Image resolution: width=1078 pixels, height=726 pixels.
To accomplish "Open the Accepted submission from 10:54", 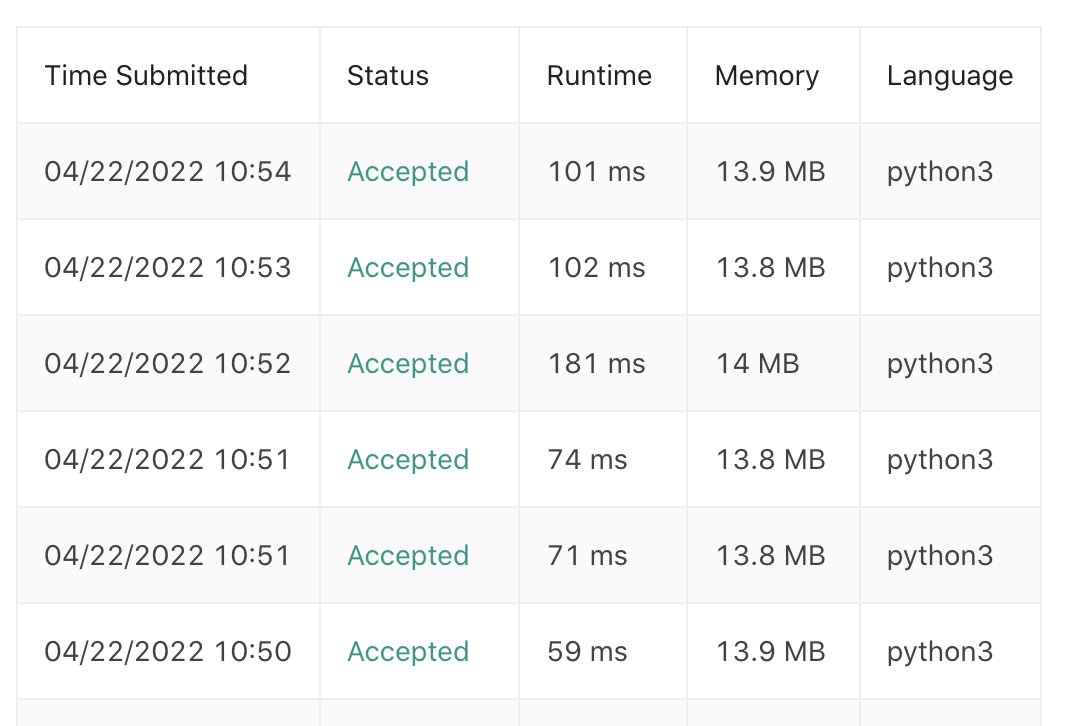I will click(408, 172).
